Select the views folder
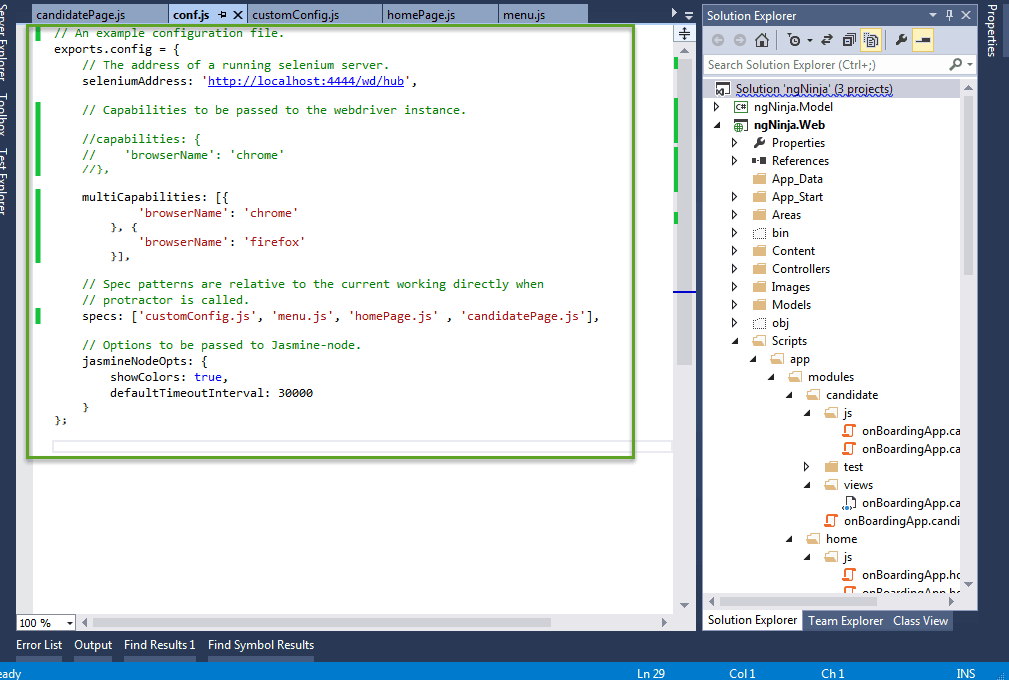1009x680 pixels. click(x=858, y=485)
